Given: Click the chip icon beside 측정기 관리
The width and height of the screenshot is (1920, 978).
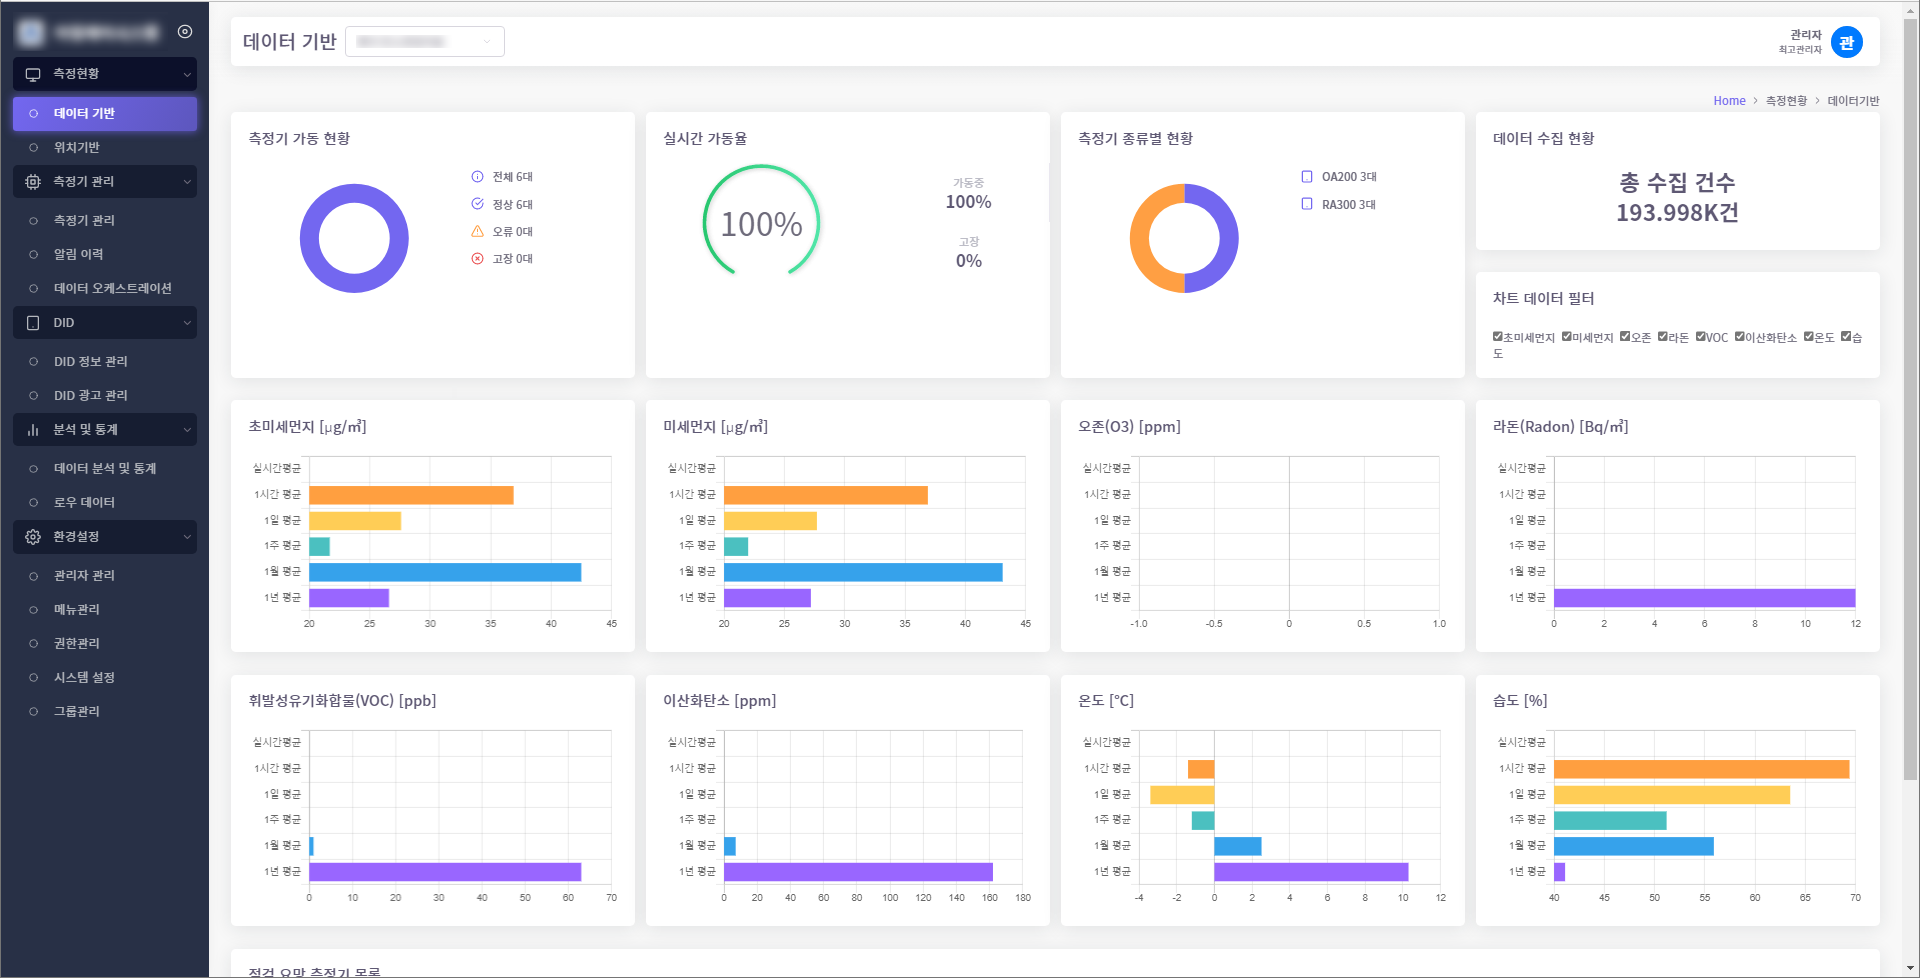Looking at the screenshot, I should tap(33, 182).
